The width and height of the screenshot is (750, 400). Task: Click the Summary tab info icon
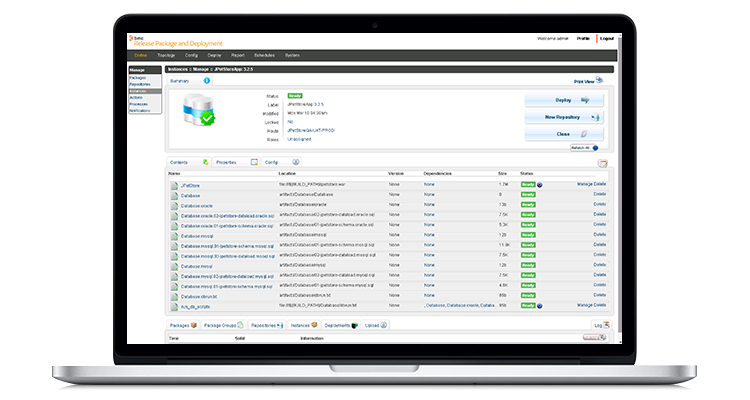[x=207, y=81]
